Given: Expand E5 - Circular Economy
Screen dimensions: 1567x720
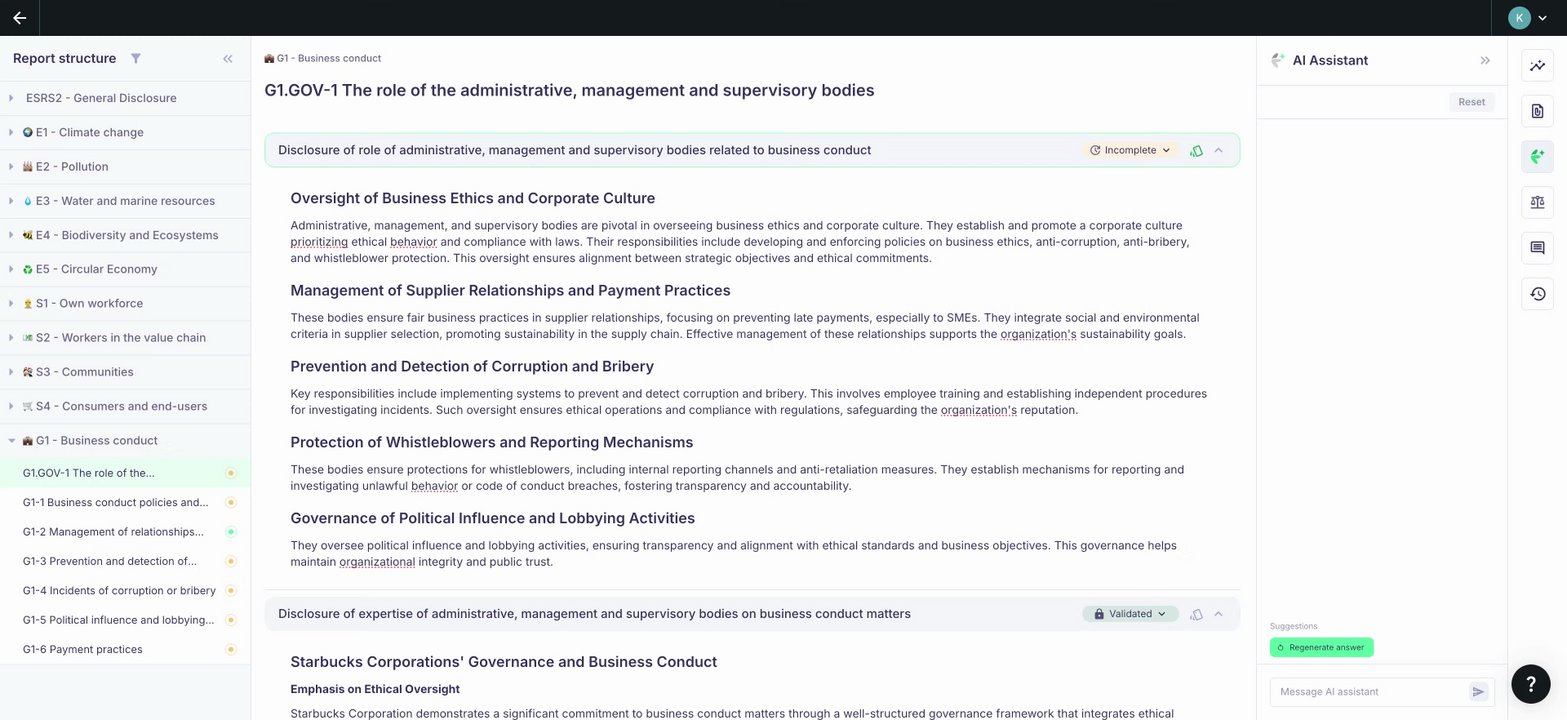Looking at the screenshot, I should click(11, 269).
